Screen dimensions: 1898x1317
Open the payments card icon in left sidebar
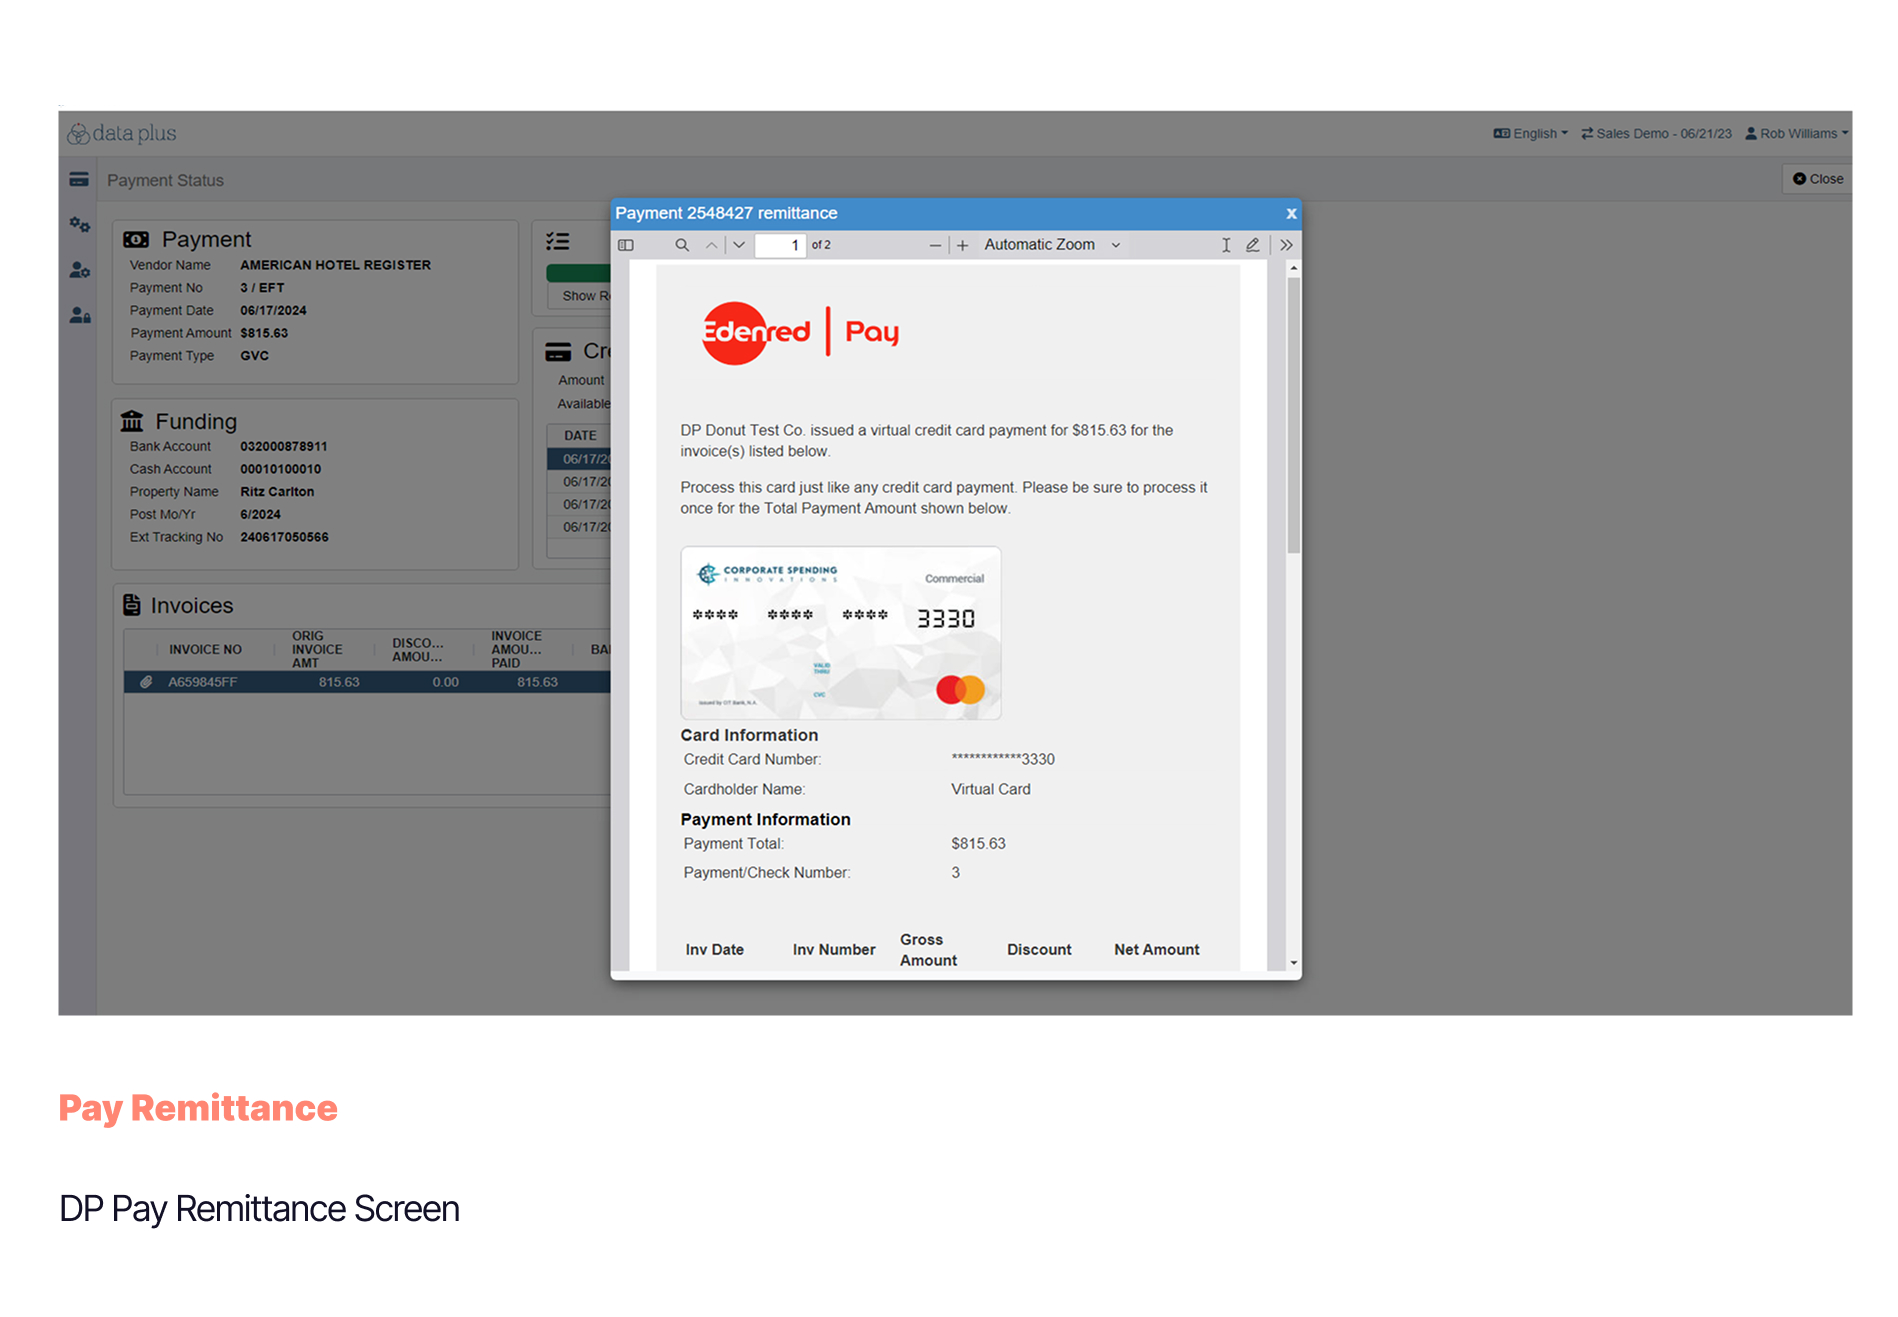(x=79, y=180)
